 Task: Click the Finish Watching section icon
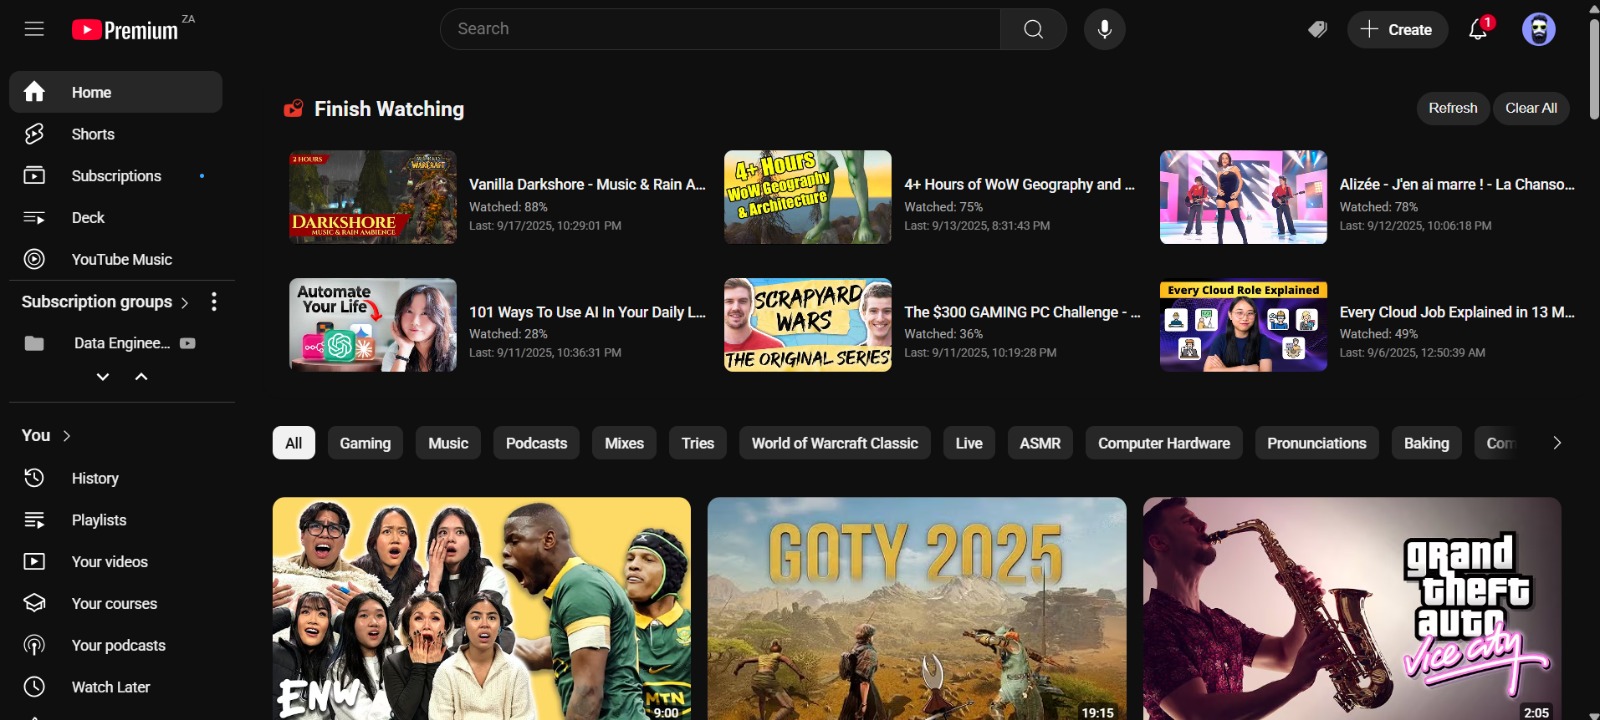click(x=293, y=108)
